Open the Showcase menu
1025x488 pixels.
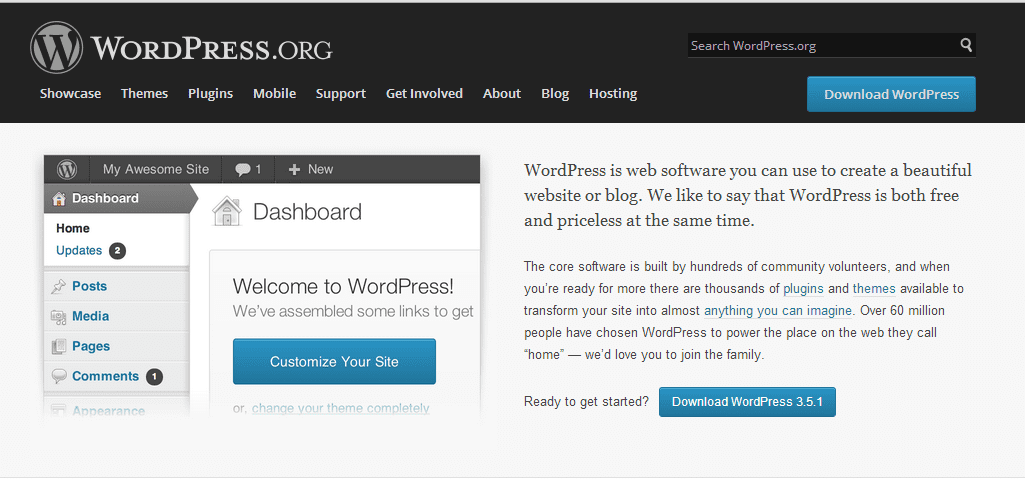pyautogui.click(x=71, y=93)
